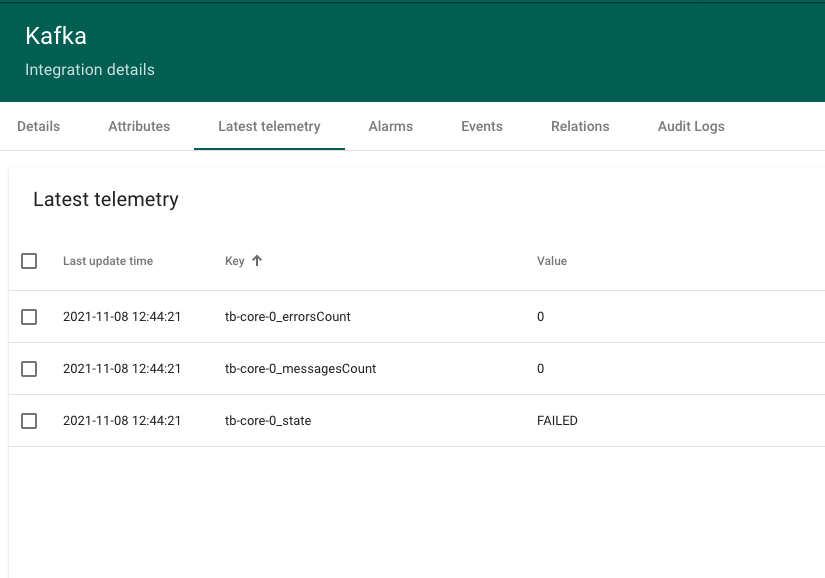Click the Key column sort arrow icon
The image size is (825, 578).
(257, 260)
